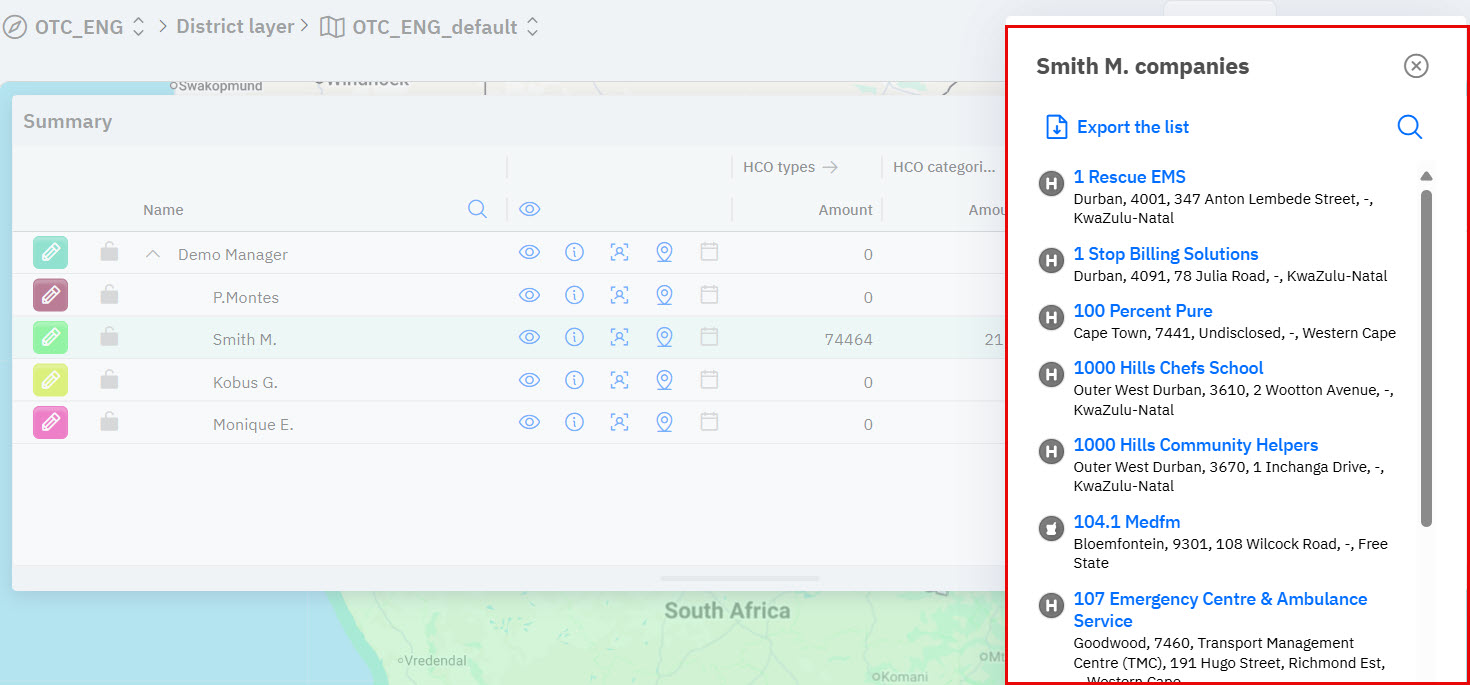Click the search icon beside Name column
This screenshot has height=685, width=1470.
click(477, 209)
